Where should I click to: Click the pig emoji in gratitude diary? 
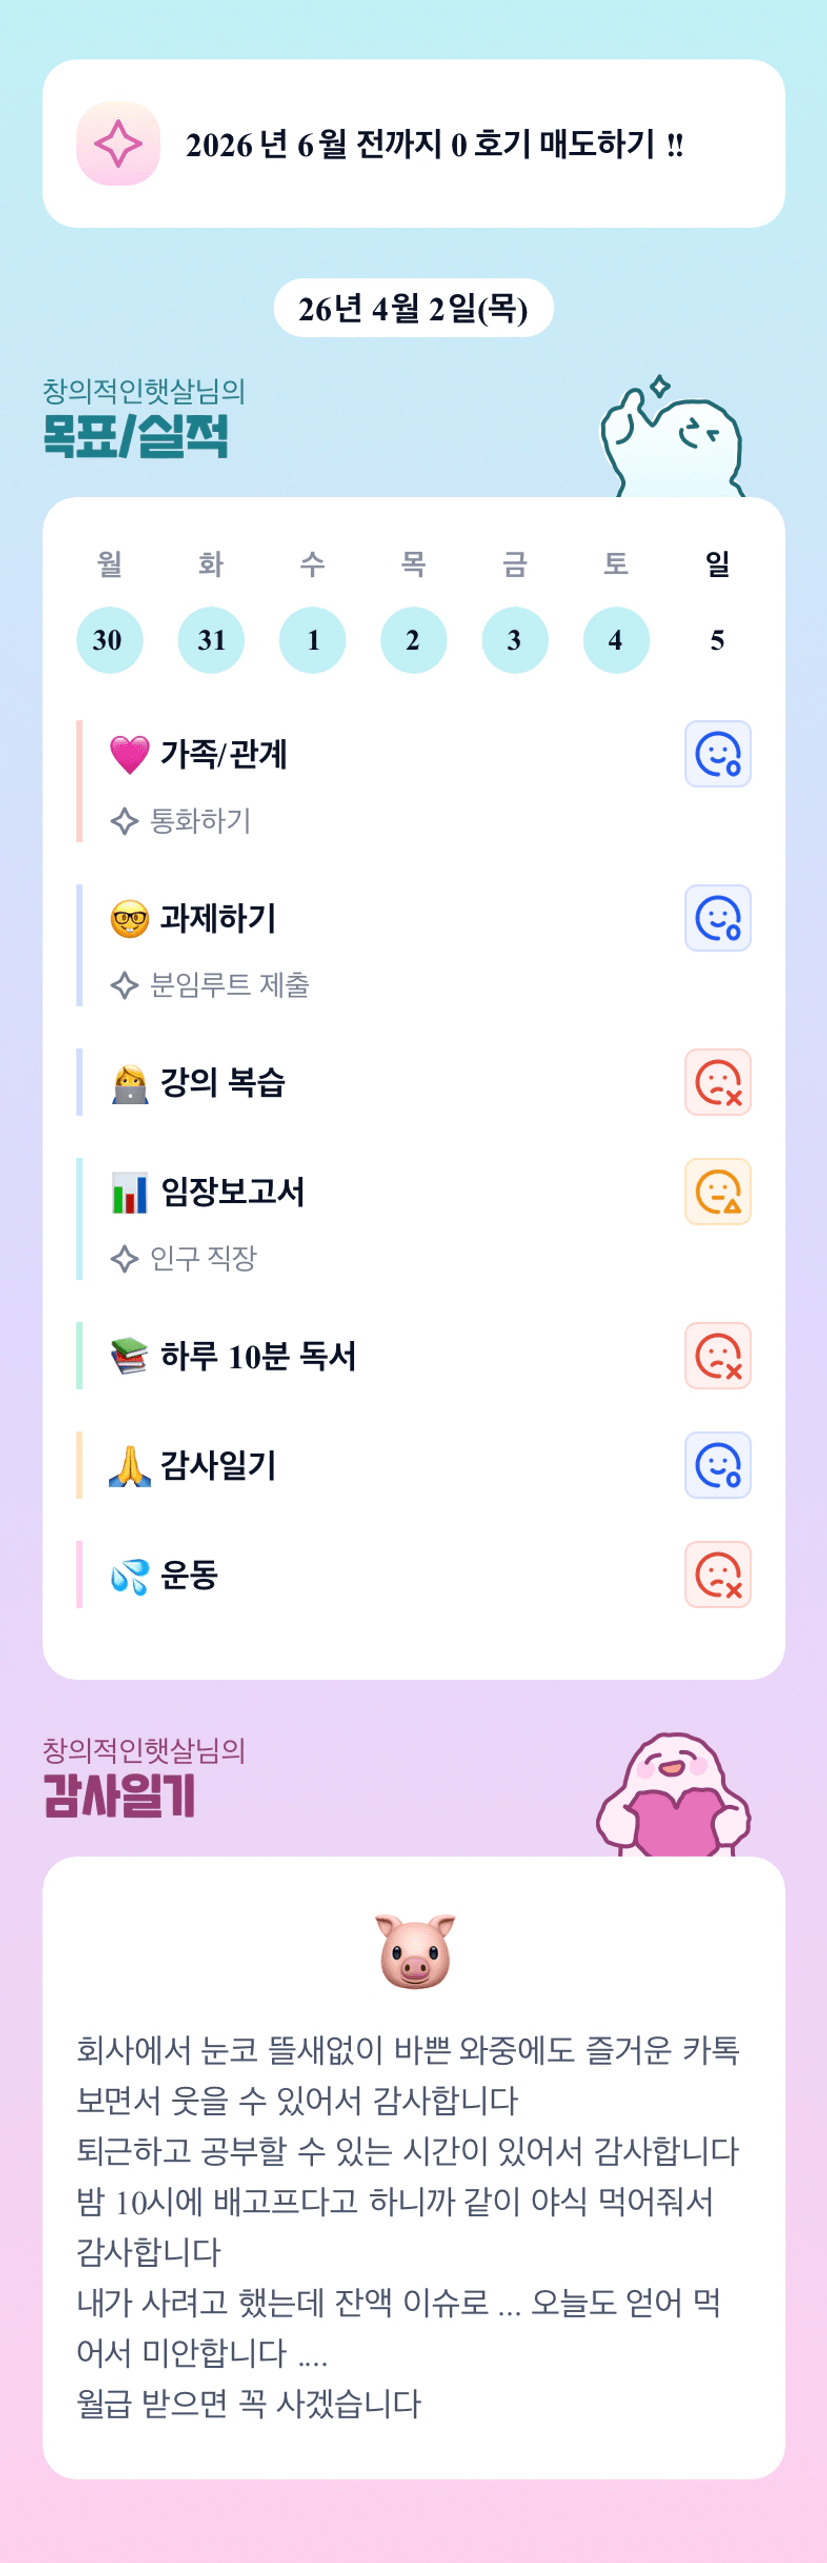click(x=414, y=1952)
